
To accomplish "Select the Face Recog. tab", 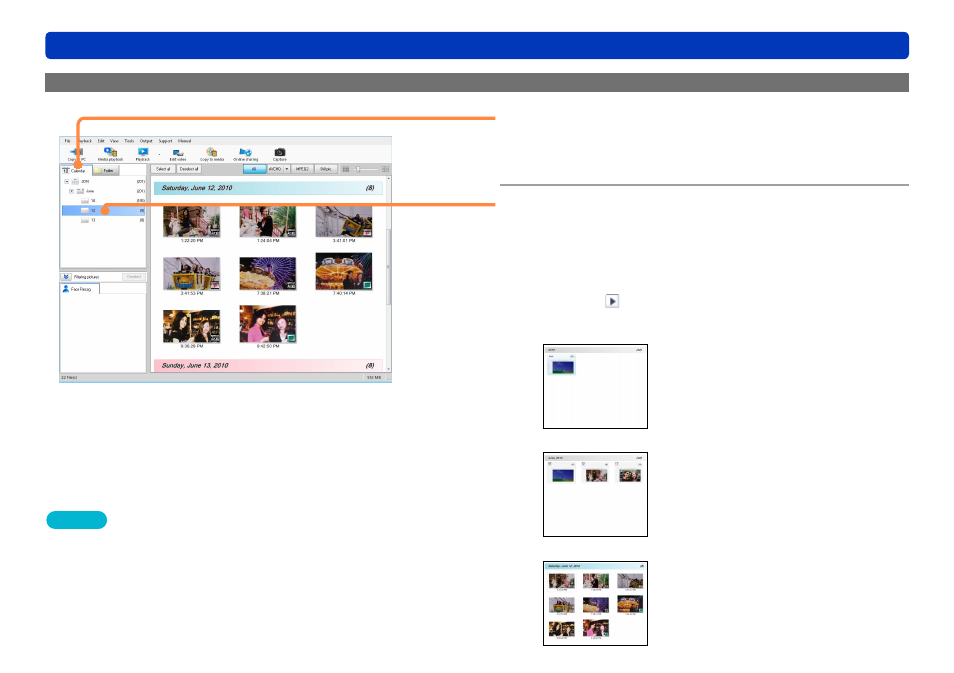I will pyautogui.click(x=80, y=290).
